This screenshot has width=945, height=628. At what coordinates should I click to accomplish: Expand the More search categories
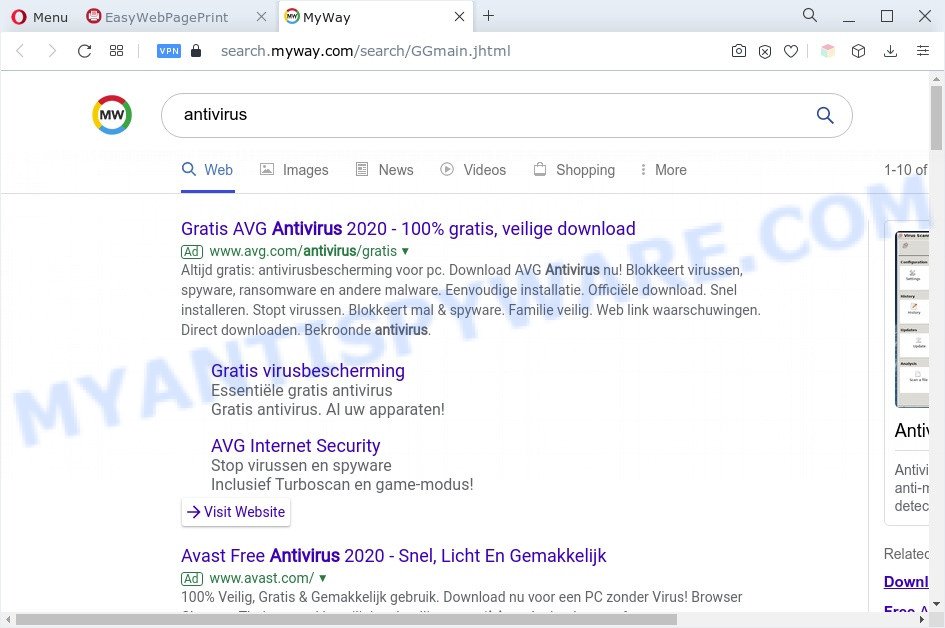(663, 170)
